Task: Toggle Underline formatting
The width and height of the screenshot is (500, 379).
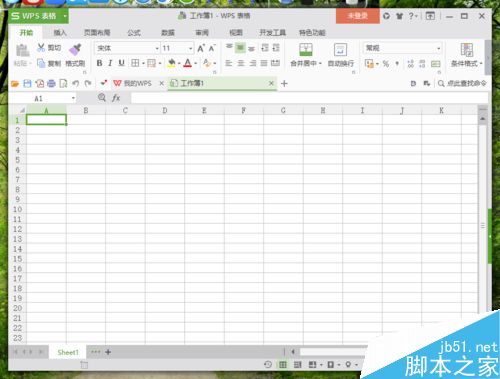Action: (121, 63)
